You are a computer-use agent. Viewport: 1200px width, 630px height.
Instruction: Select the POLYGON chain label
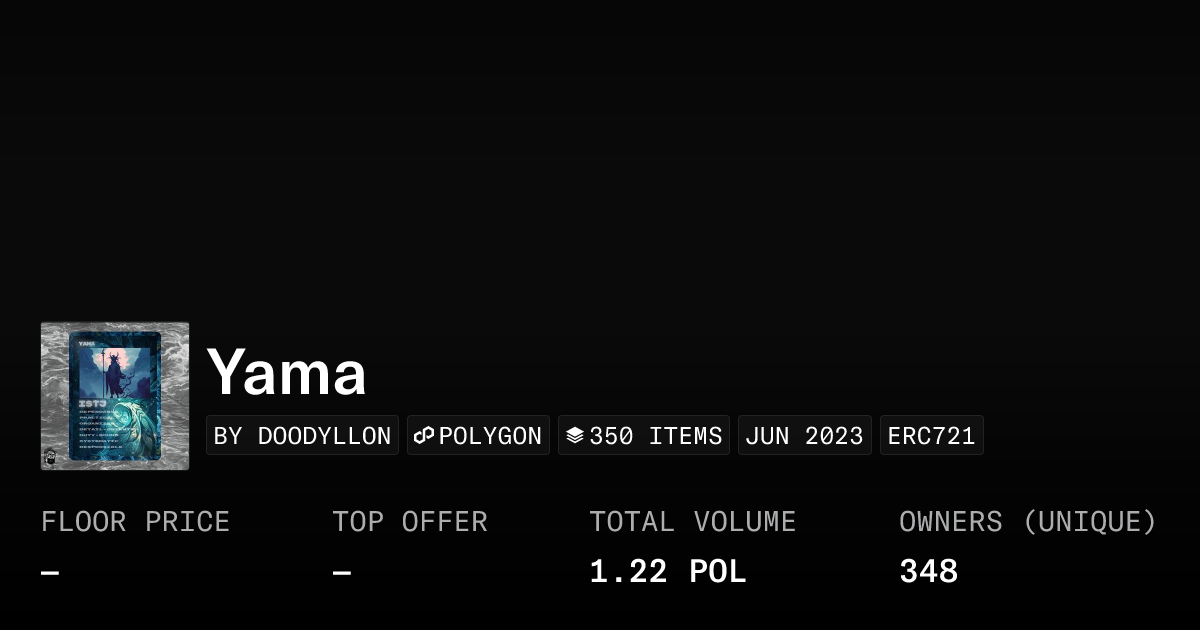pyautogui.click(x=490, y=436)
